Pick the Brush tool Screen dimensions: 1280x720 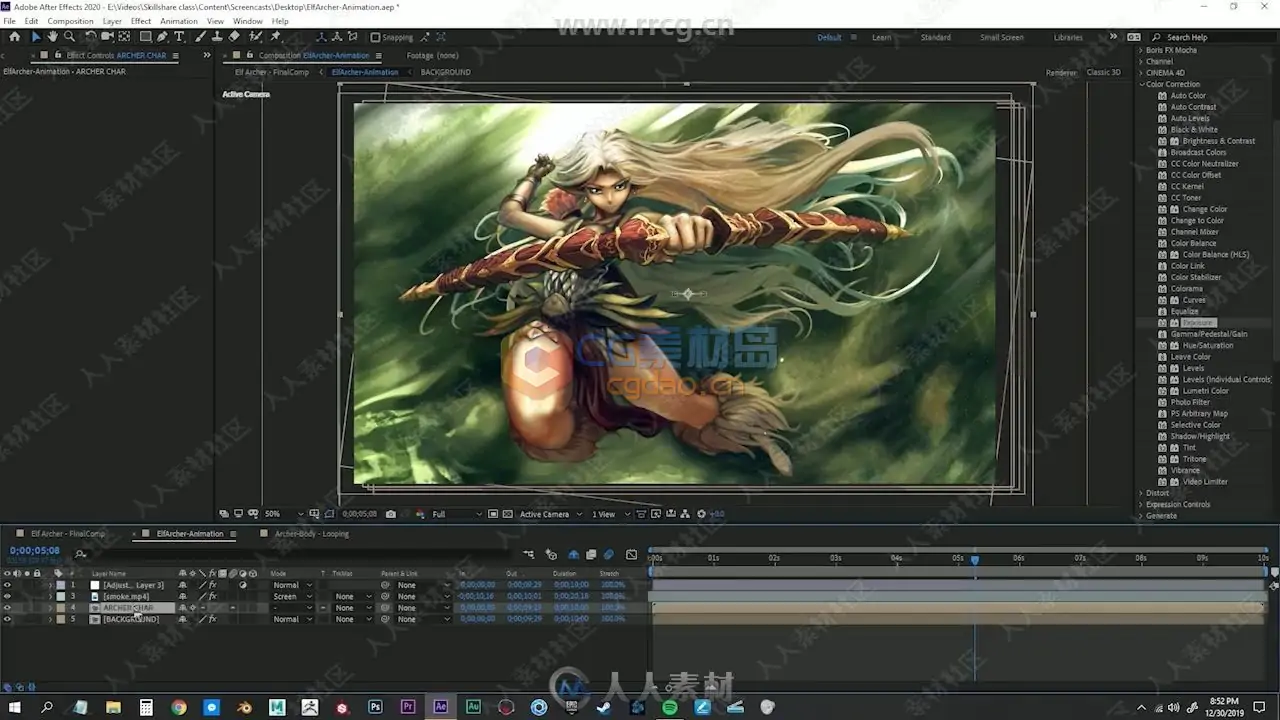pos(200,37)
